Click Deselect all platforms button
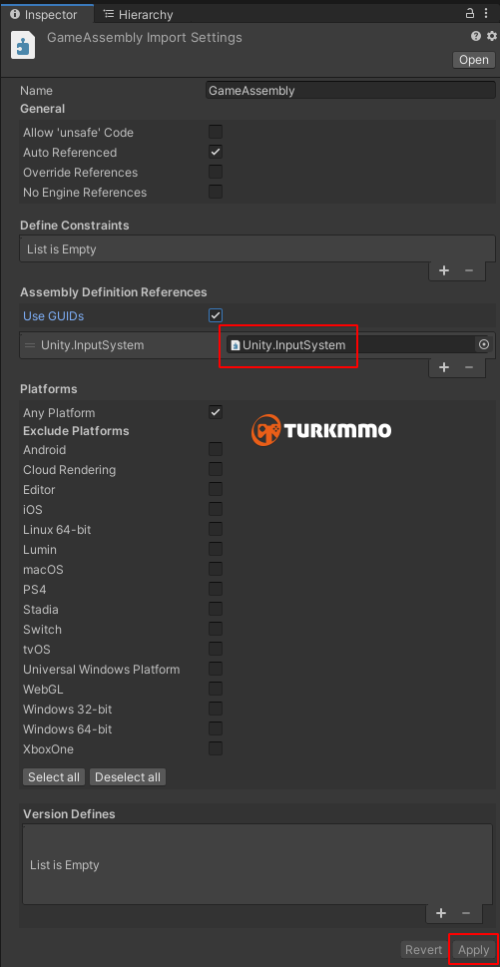This screenshot has width=500, height=967. [x=128, y=777]
